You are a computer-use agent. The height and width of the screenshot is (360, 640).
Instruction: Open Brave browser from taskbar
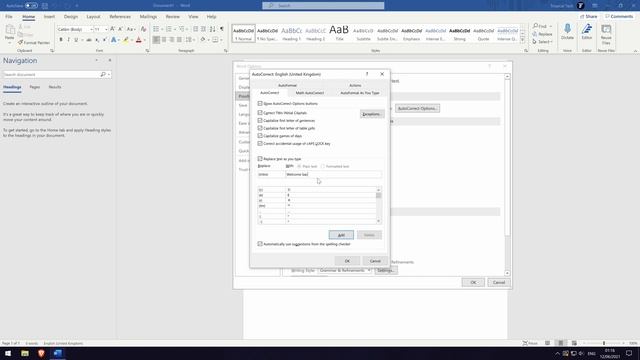[41, 353]
